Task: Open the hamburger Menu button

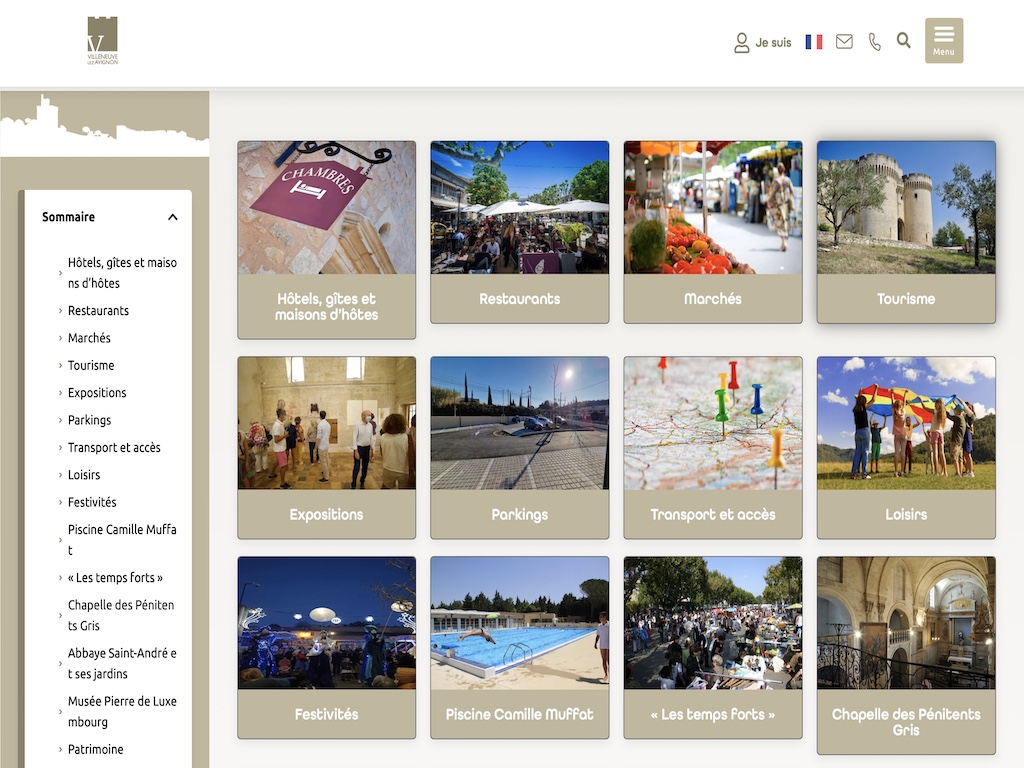Action: 943,40
